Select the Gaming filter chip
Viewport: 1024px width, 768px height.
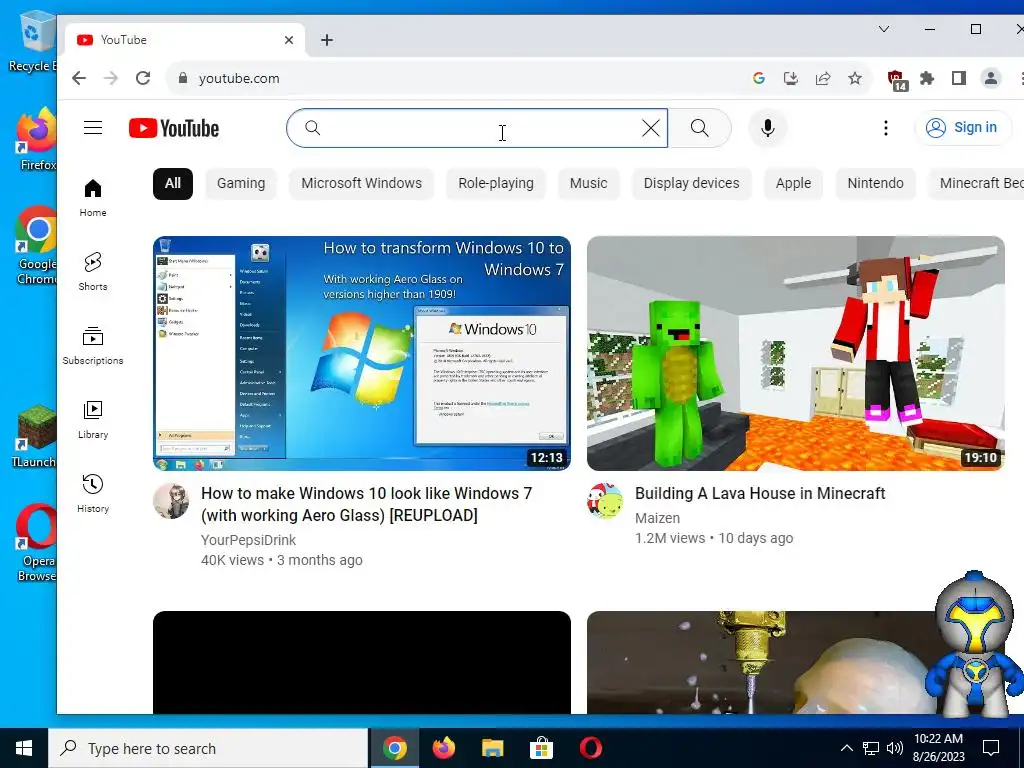241,184
